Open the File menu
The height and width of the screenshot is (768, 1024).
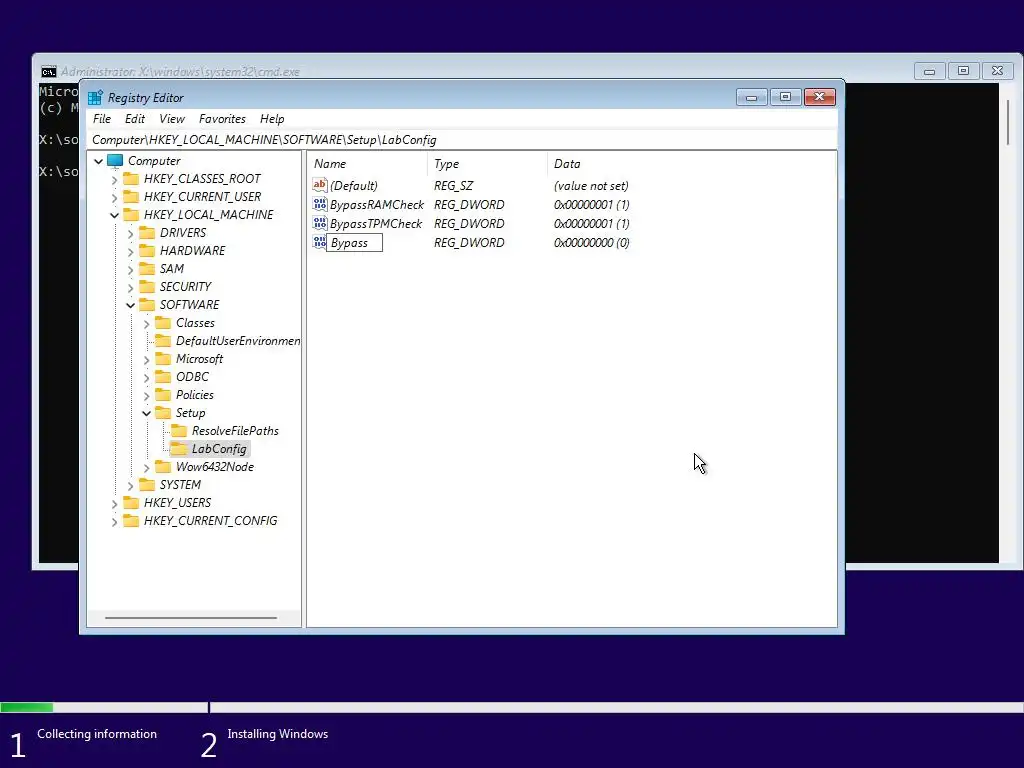click(102, 119)
